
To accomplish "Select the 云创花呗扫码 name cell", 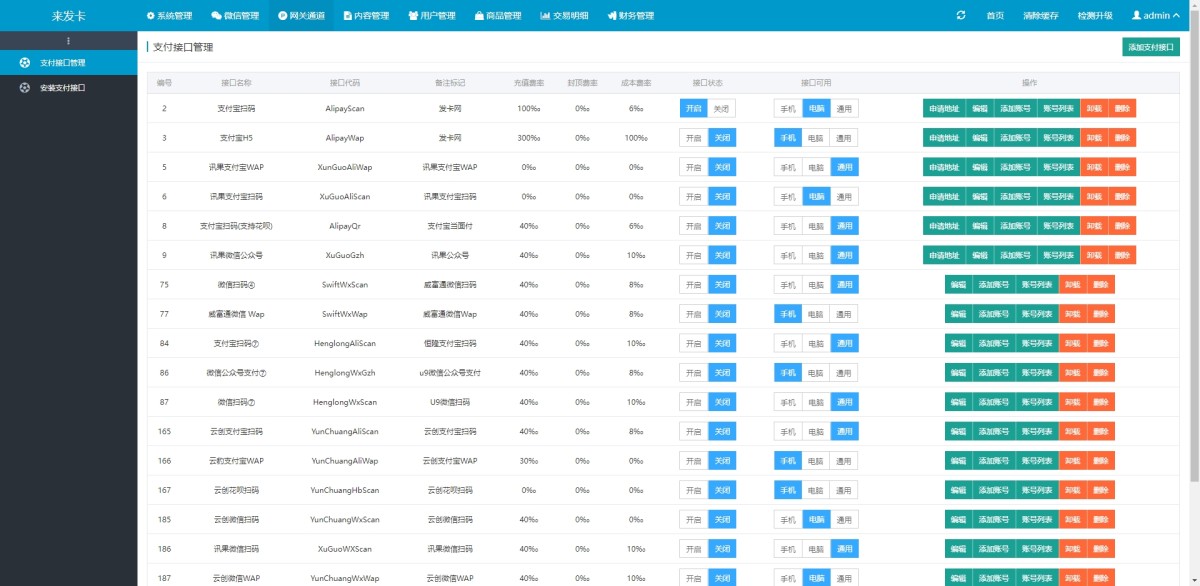I will pos(236,490).
